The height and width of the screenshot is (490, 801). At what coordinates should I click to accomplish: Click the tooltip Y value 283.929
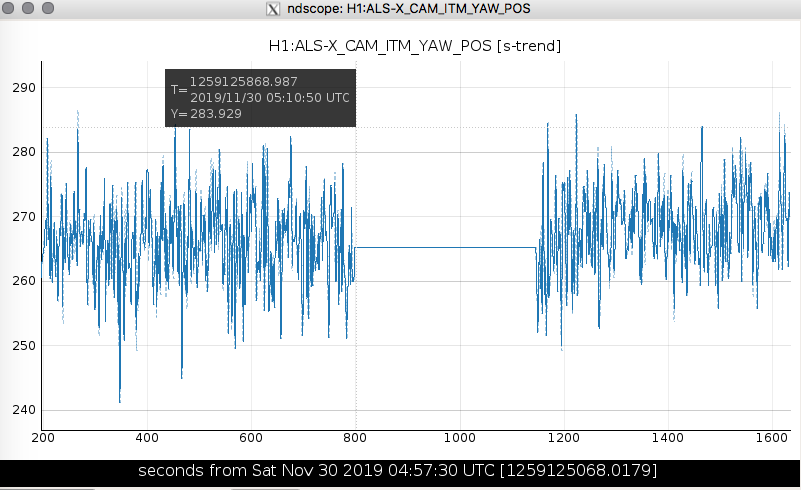(216, 113)
